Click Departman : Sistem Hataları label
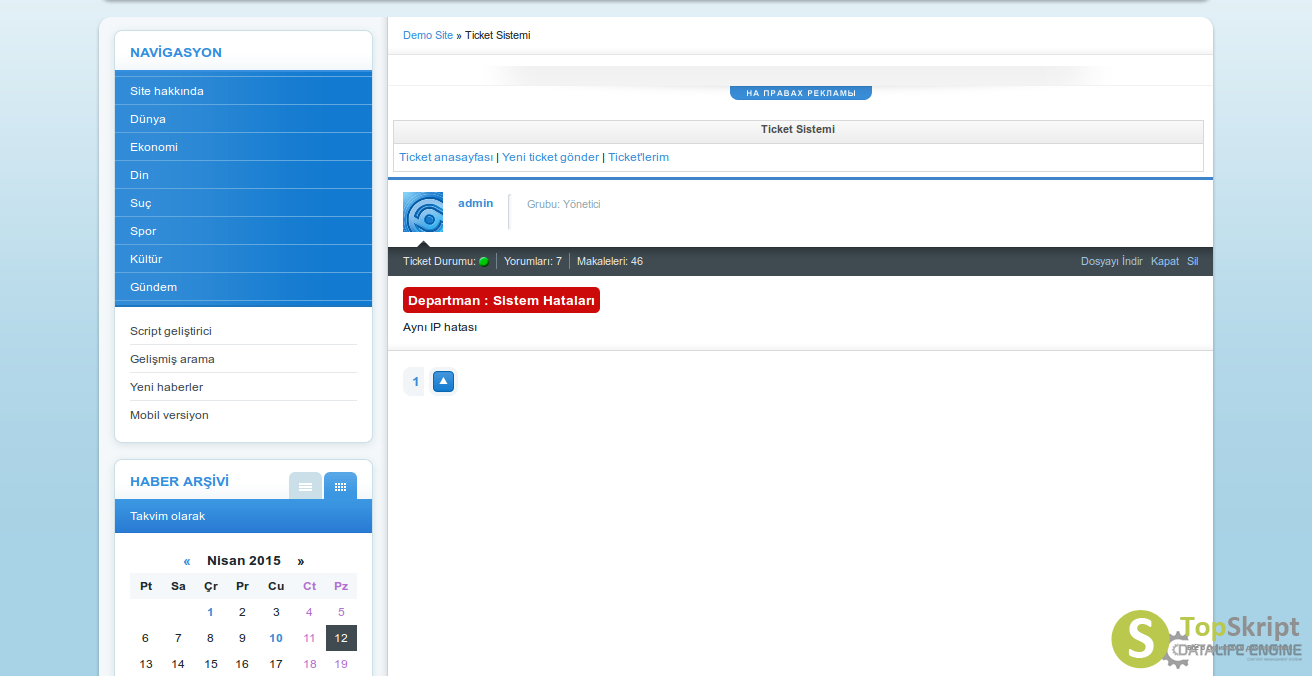This screenshot has width=1312, height=676. click(x=501, y=300)
